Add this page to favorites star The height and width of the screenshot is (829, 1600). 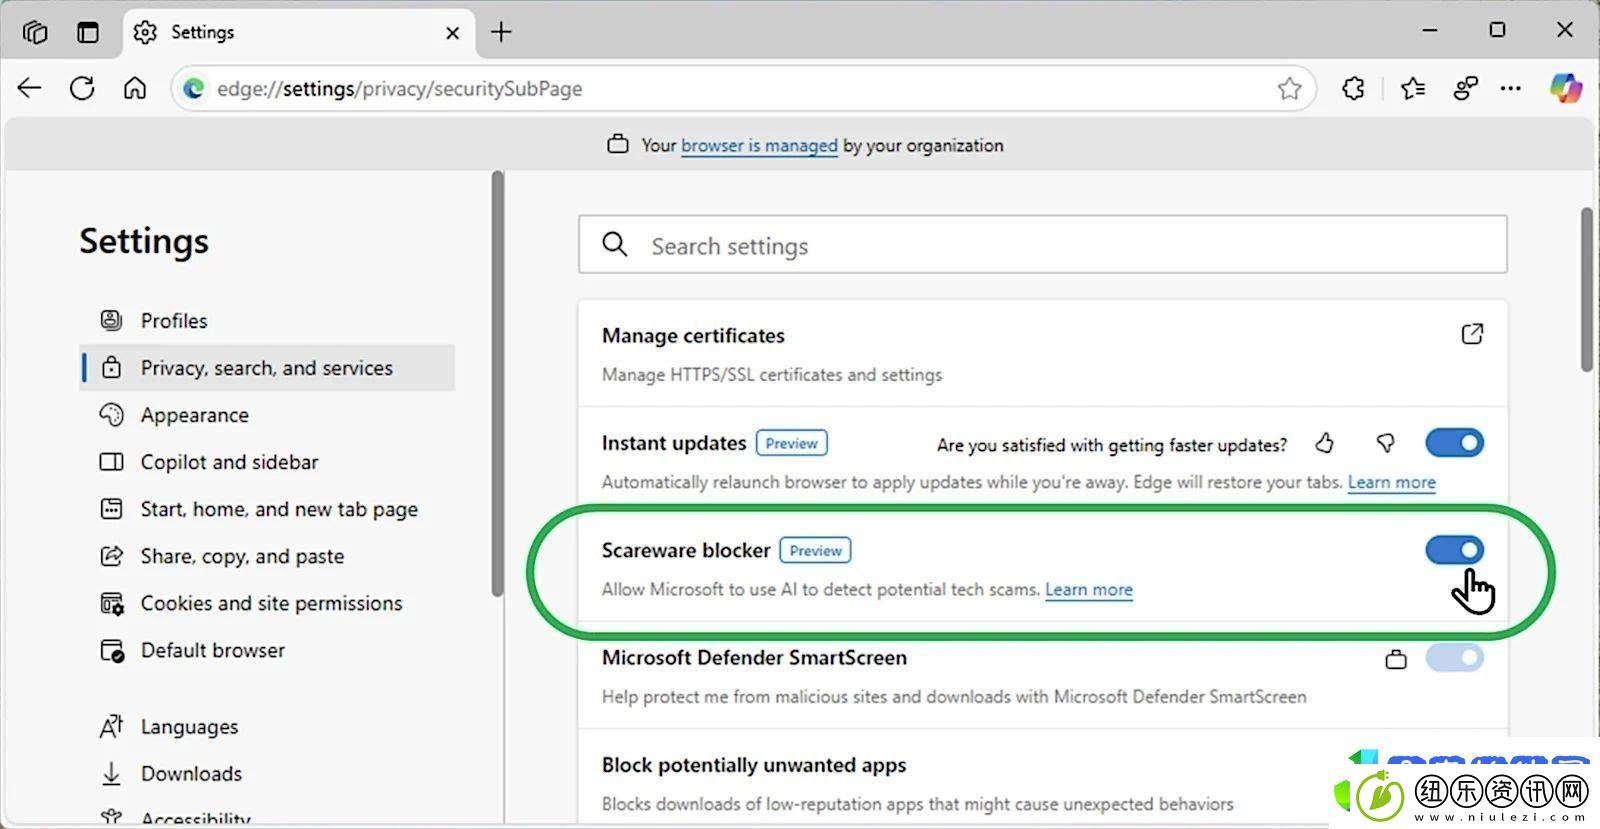[x=1289, y=89]
